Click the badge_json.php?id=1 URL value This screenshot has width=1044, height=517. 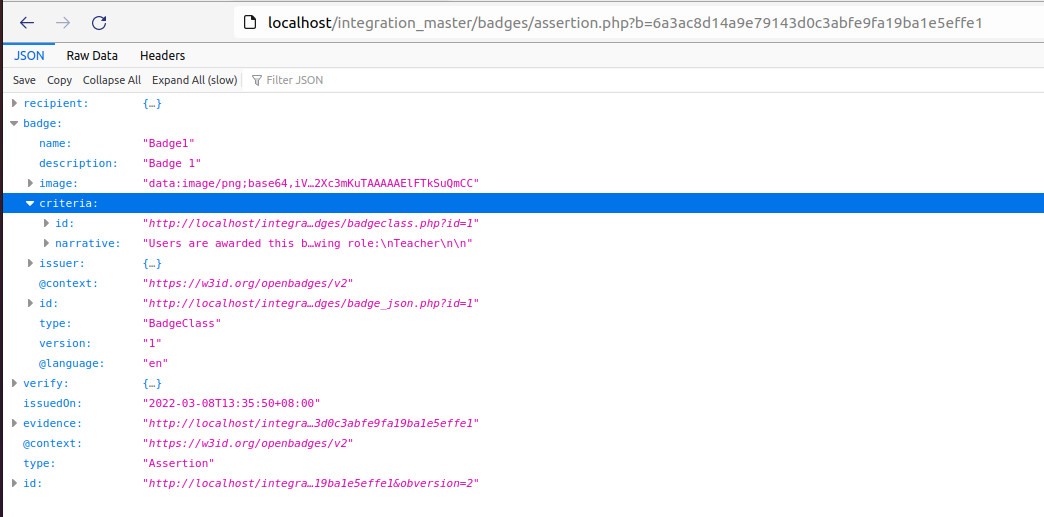311,303
